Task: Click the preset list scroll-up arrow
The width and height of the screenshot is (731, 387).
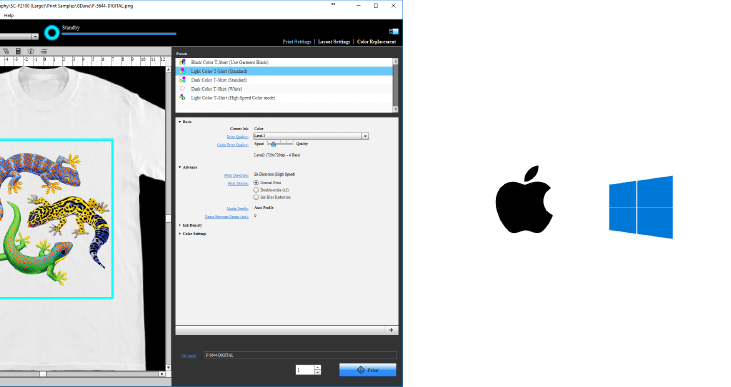Action: click(395, 61)
